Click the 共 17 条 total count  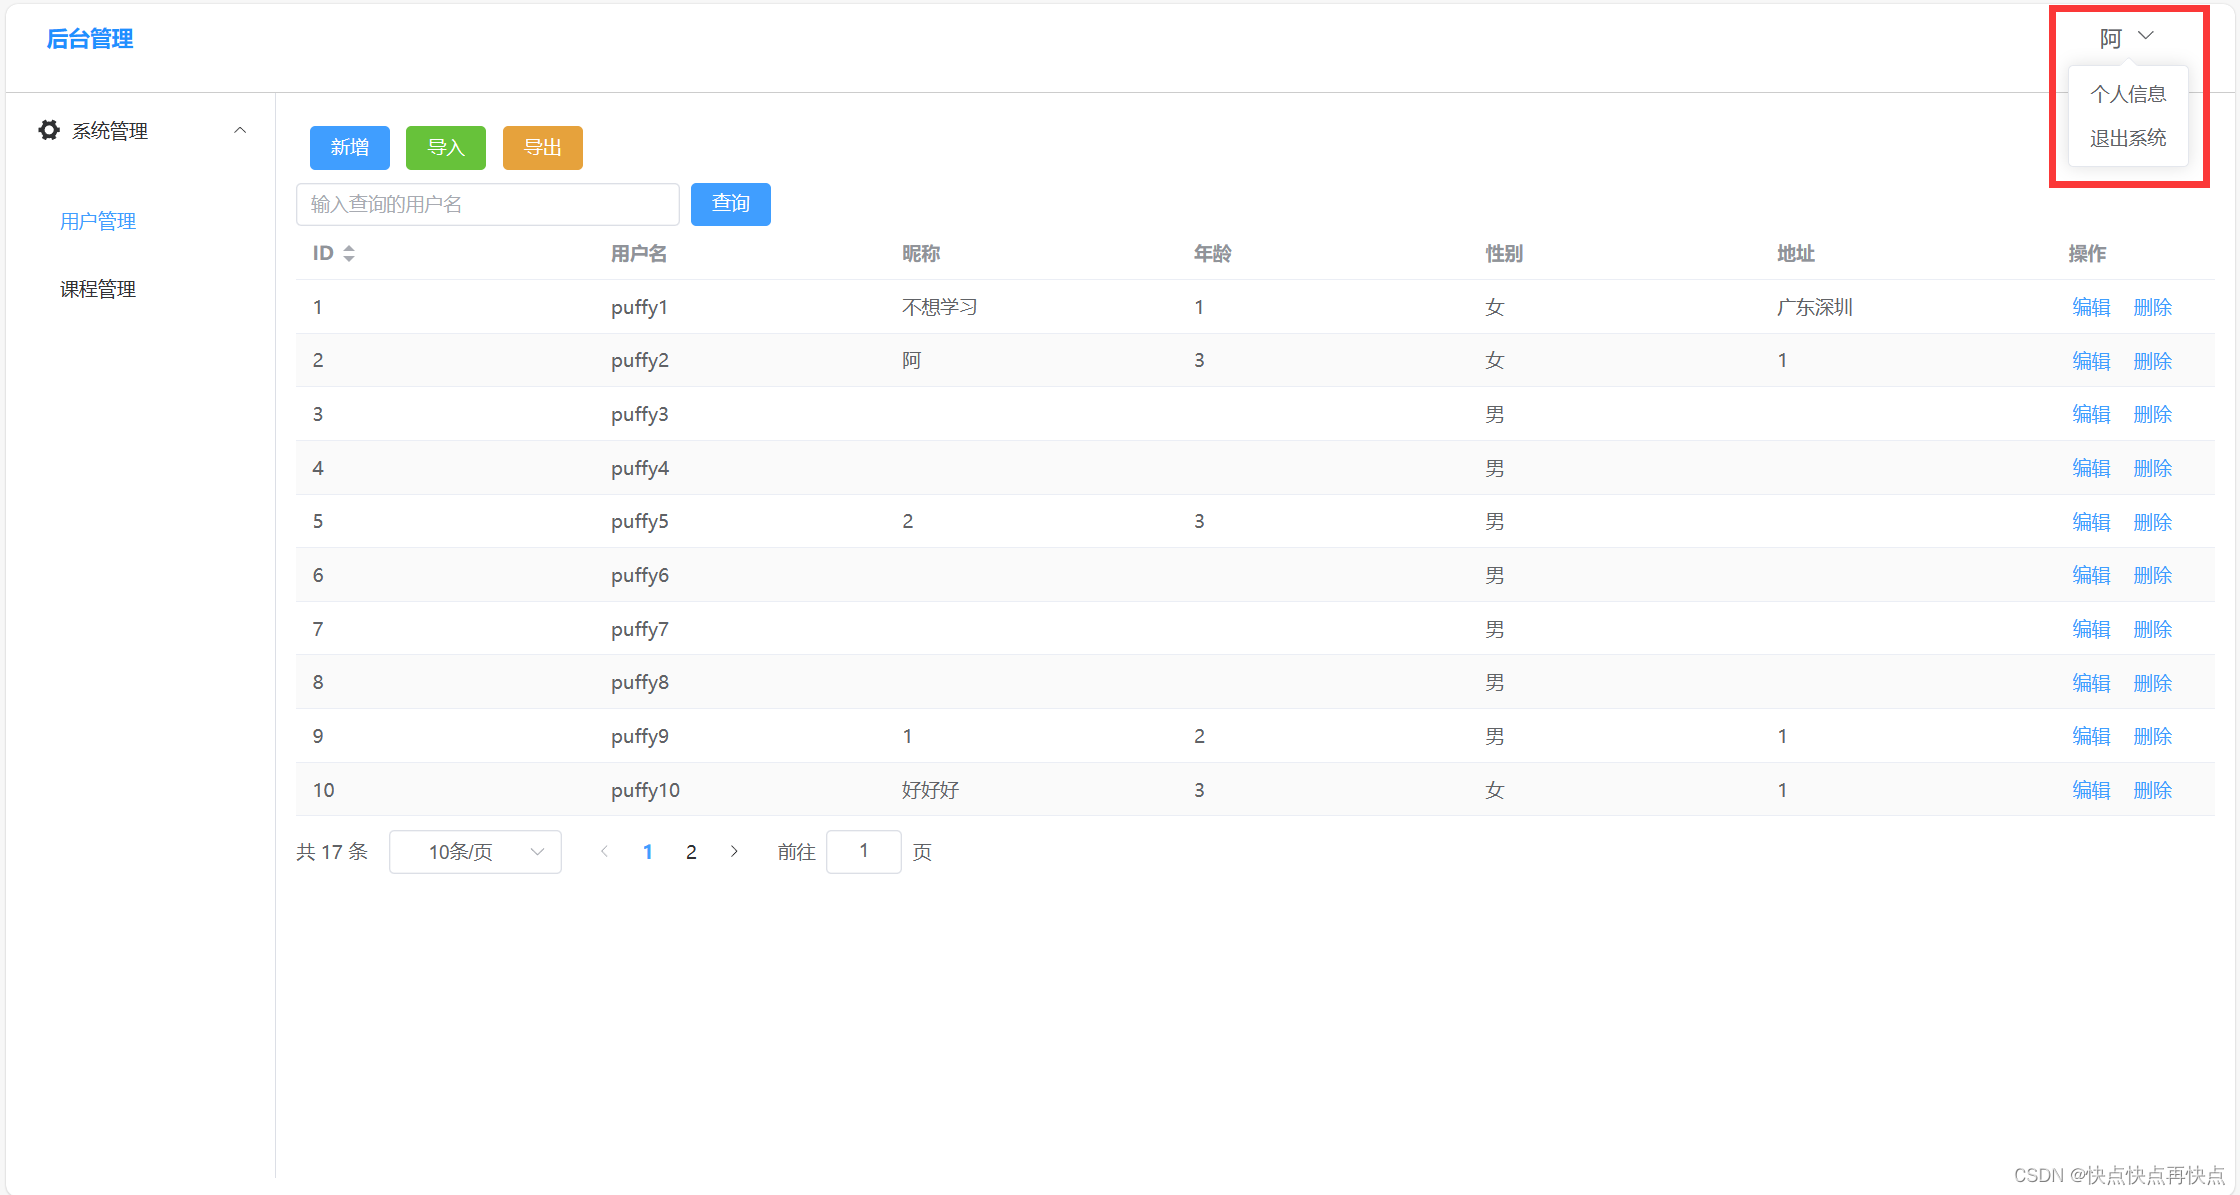[x=332, y=852]
